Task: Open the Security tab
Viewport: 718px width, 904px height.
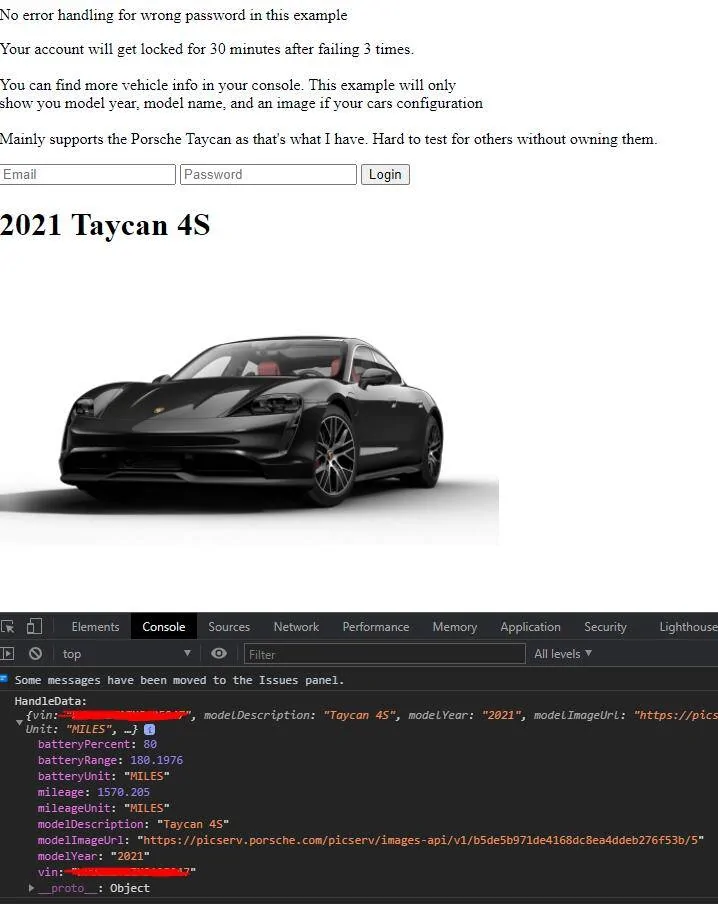Action: pos(605,627)
